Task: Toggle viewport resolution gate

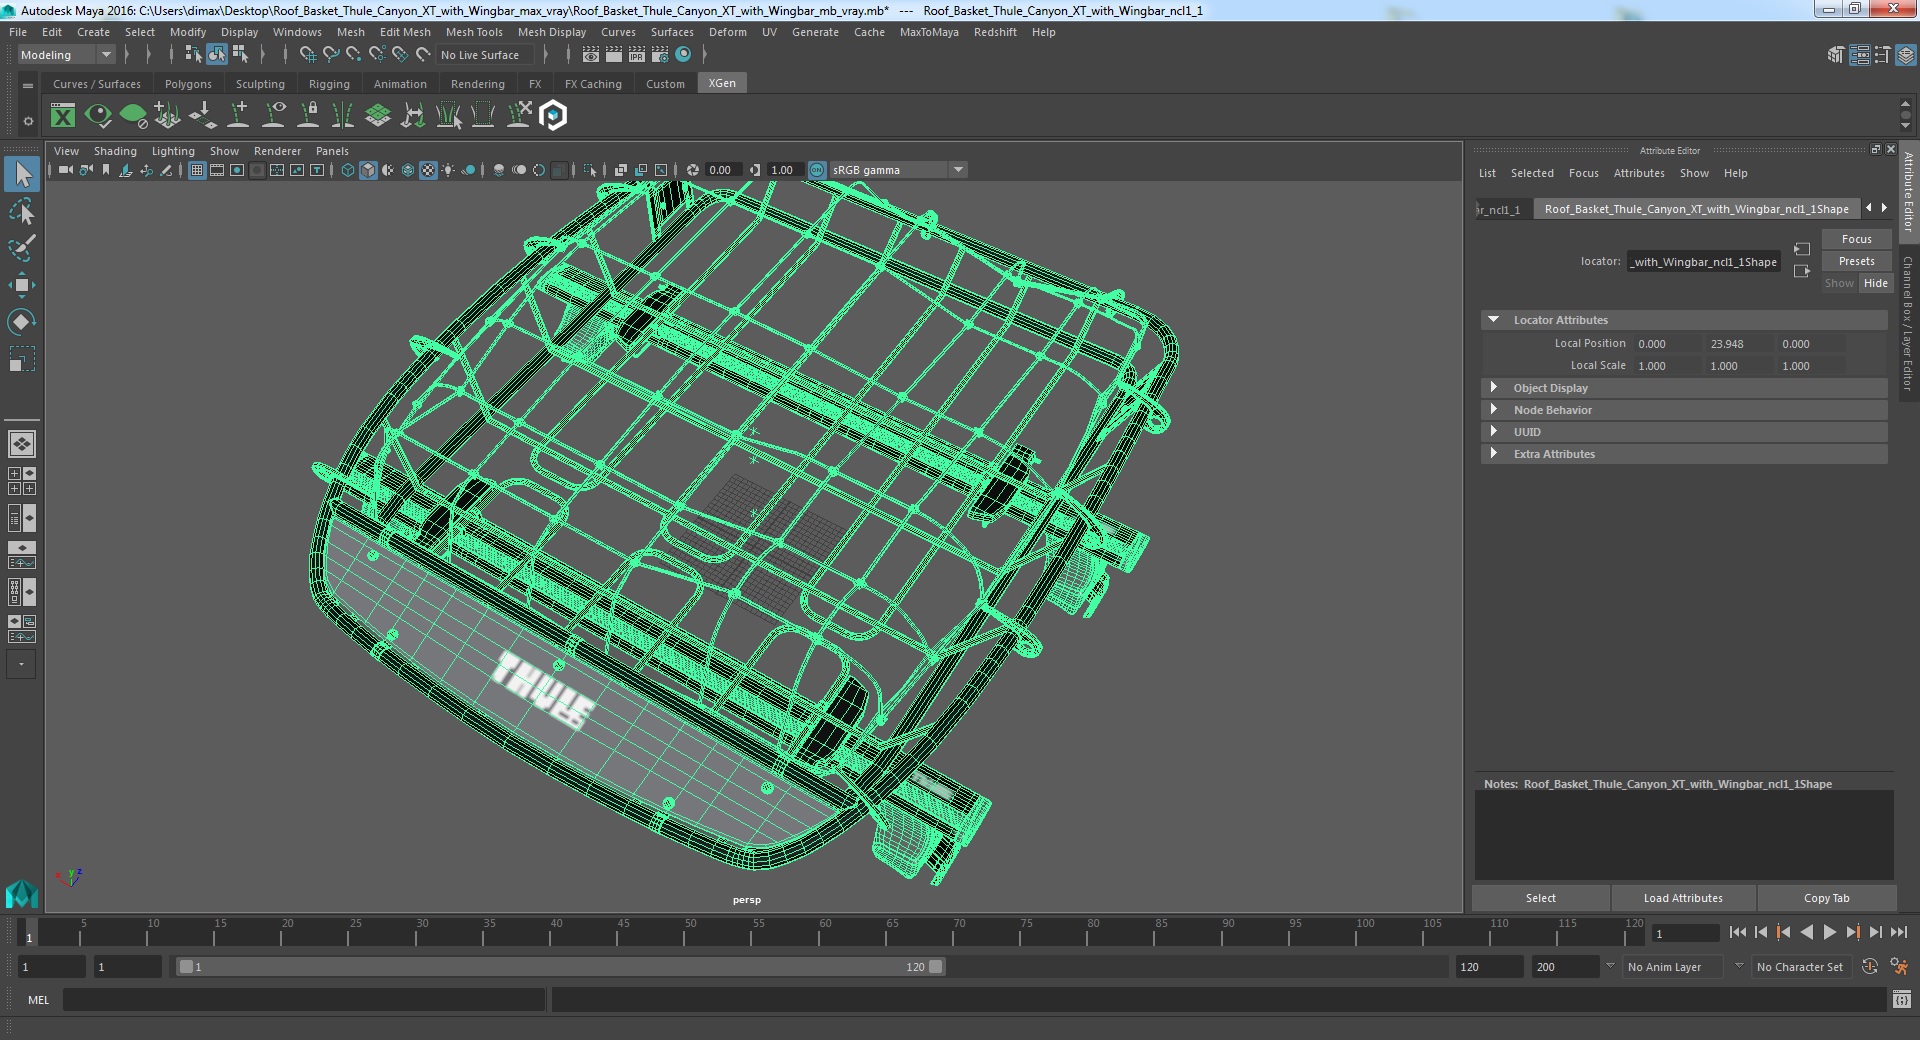Action: 237,170
